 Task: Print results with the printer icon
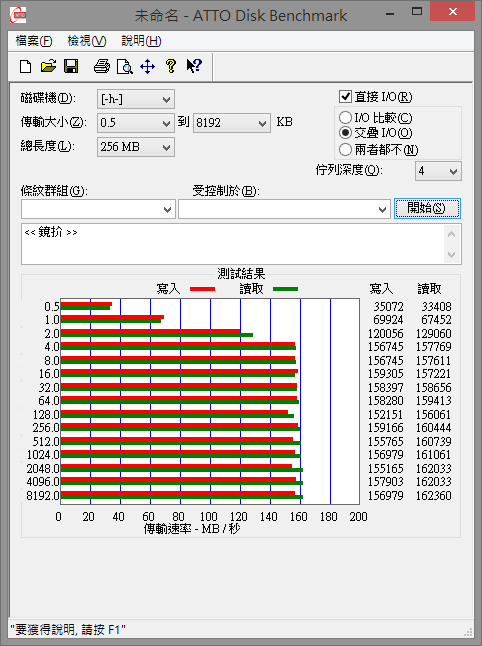(102, 66)
